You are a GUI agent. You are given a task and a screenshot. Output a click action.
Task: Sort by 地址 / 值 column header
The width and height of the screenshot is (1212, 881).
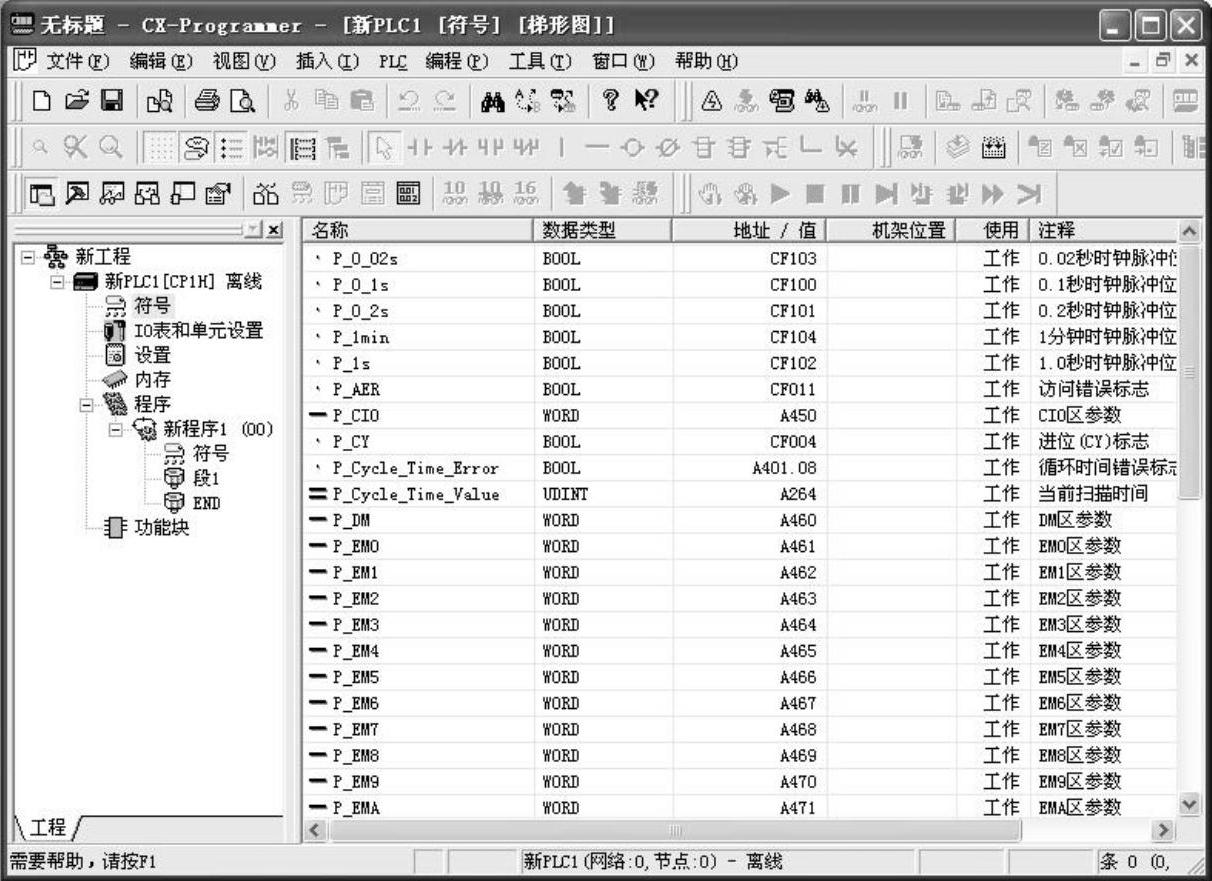pos(751,231)
